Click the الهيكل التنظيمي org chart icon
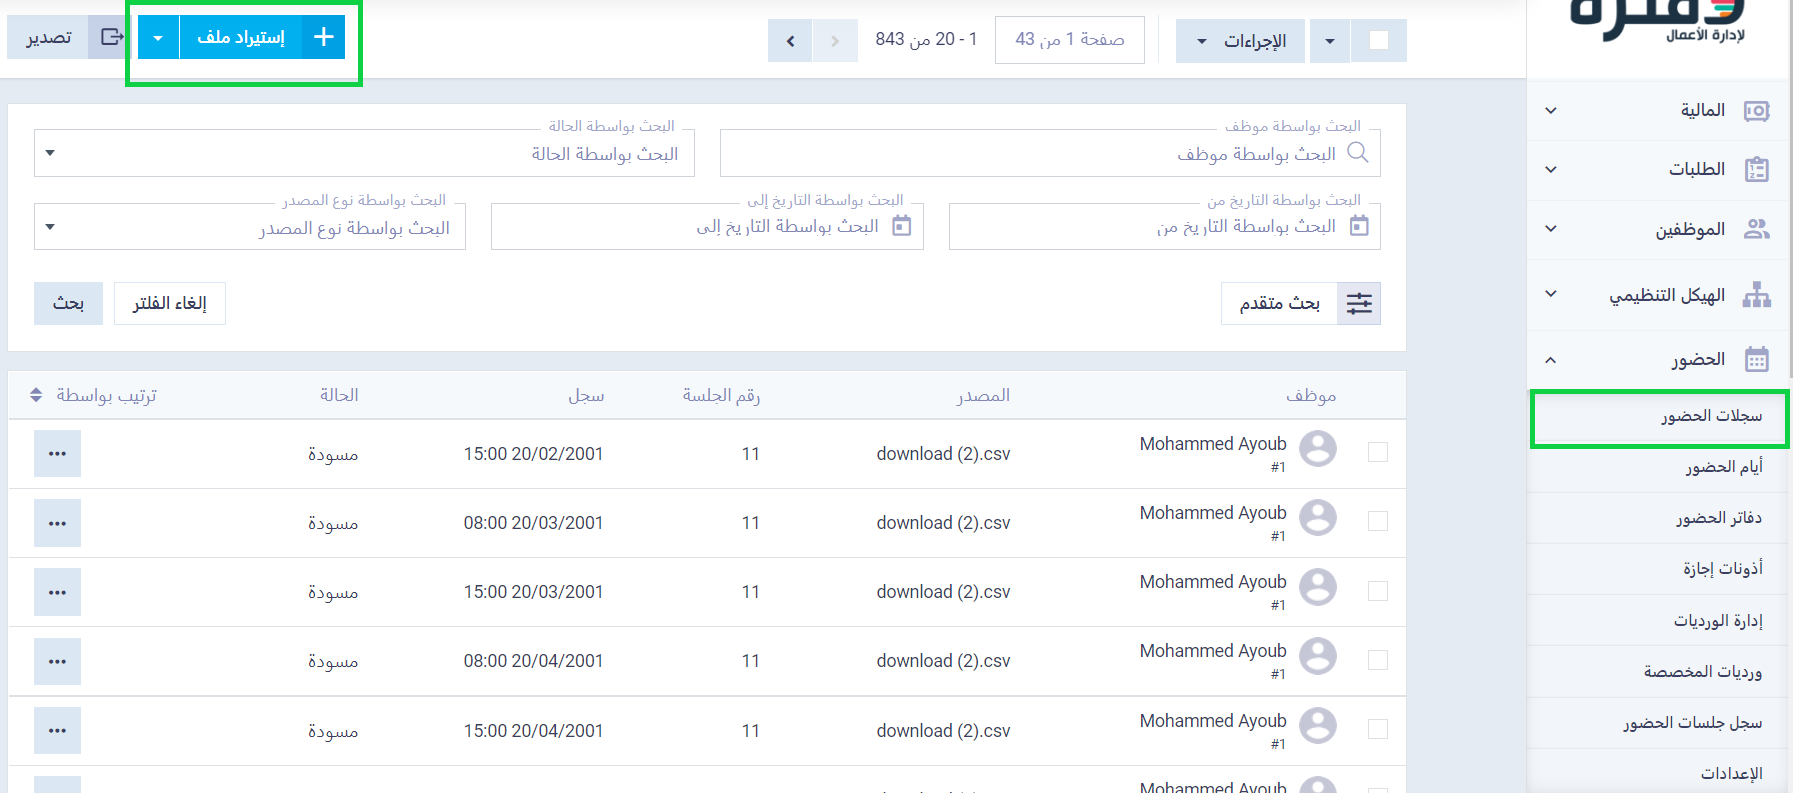Image resolution: width=1793 pixels, height=793 pixels. tap(1757, 295)
